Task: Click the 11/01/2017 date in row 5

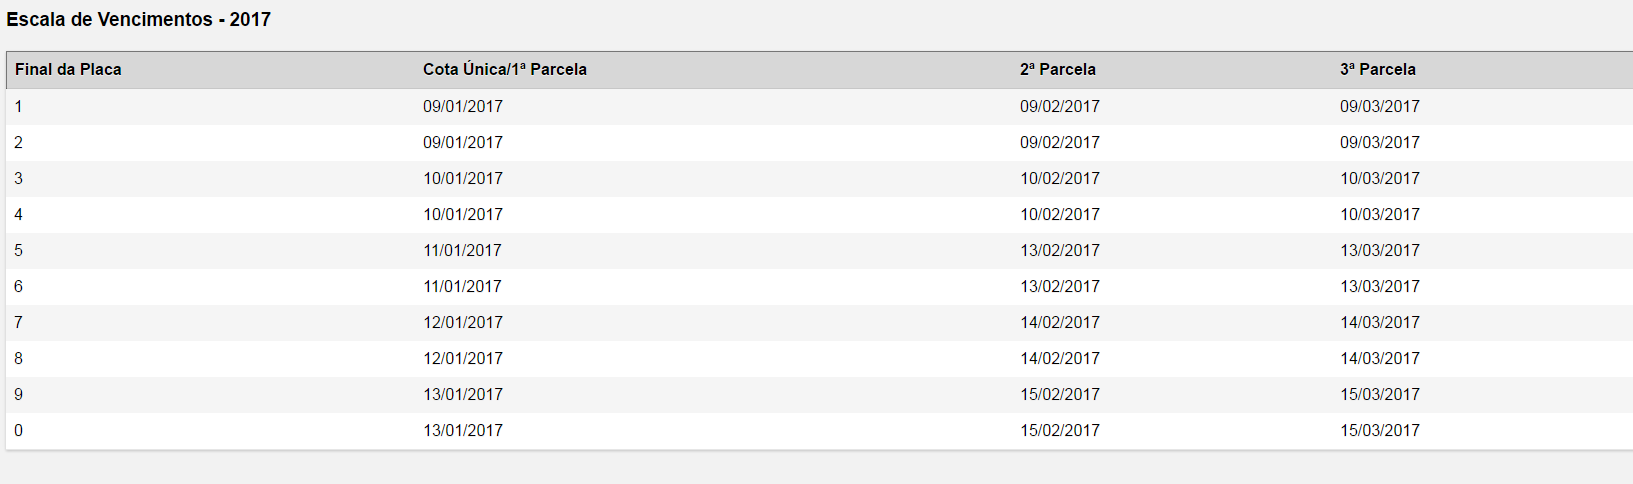Action: (463, 250)
